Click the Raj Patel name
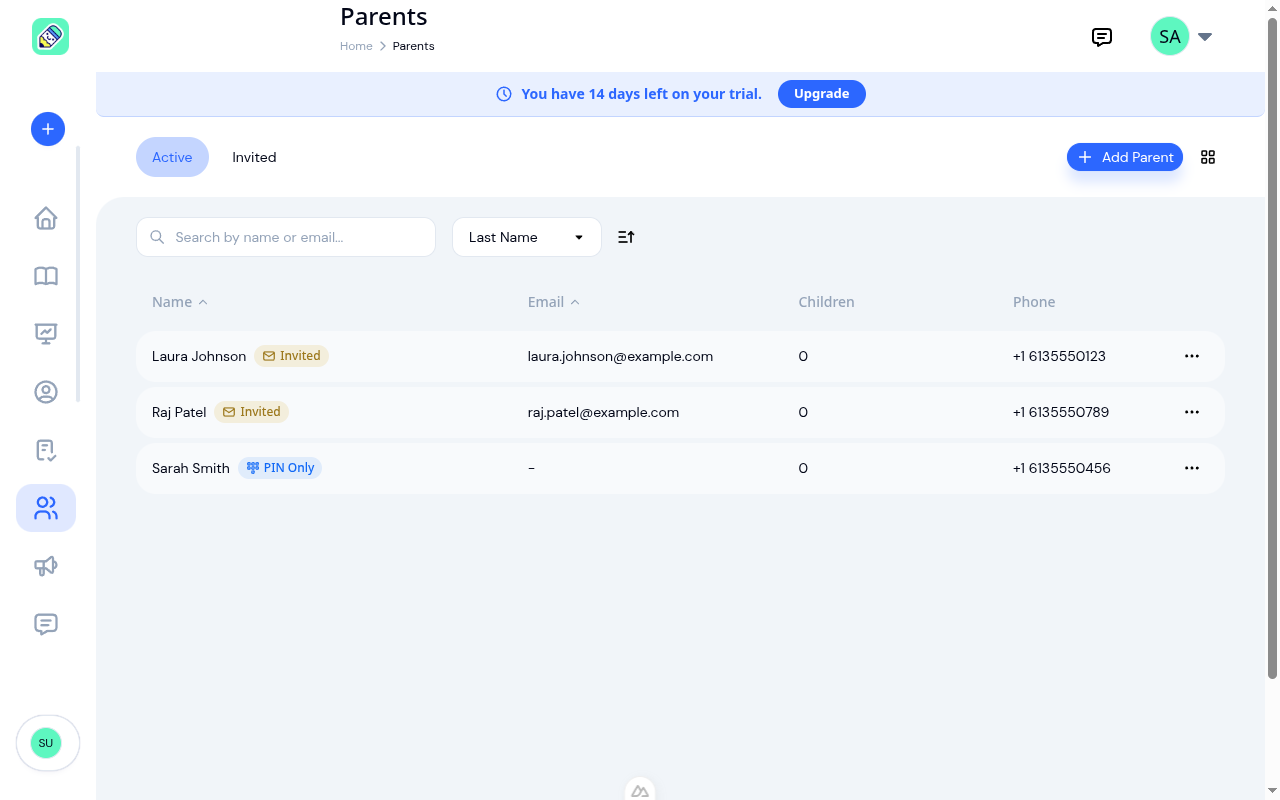 [179, 412]
